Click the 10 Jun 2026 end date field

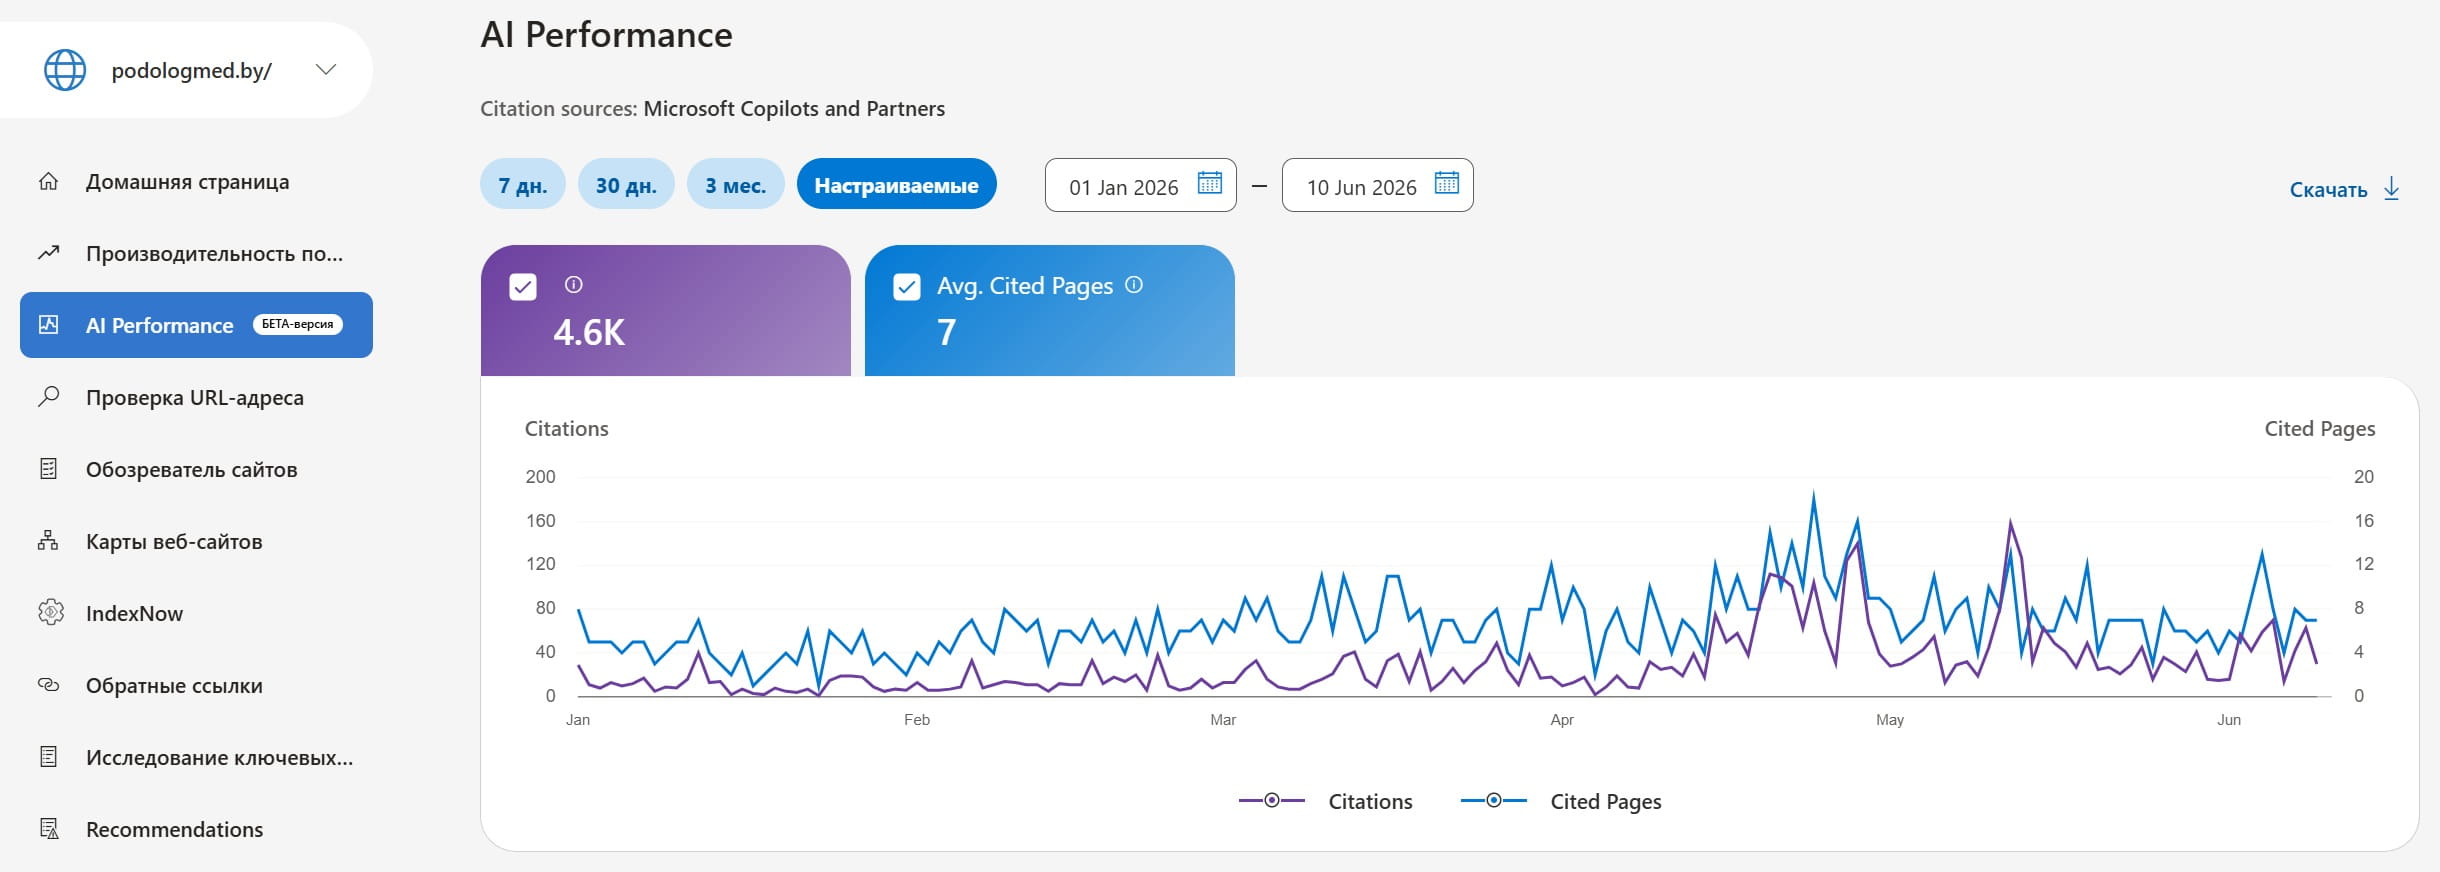(x=1377, y=186)
